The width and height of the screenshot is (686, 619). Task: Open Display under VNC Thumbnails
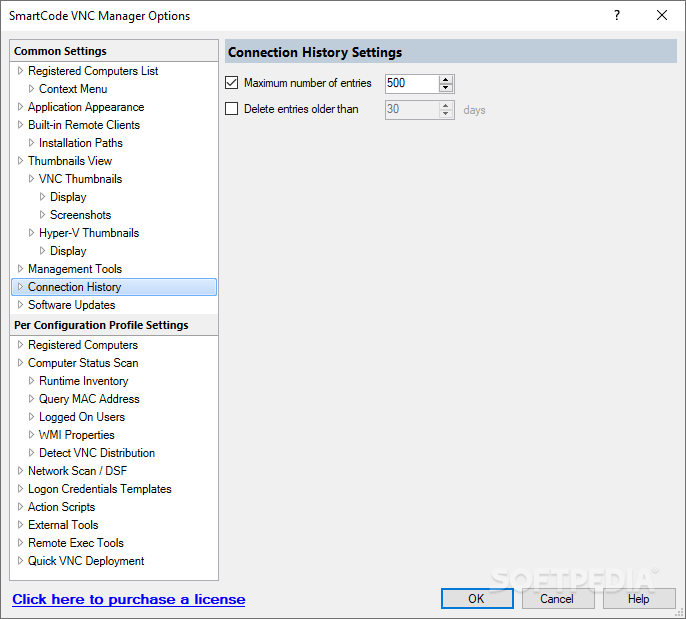[x=68, y=197]
